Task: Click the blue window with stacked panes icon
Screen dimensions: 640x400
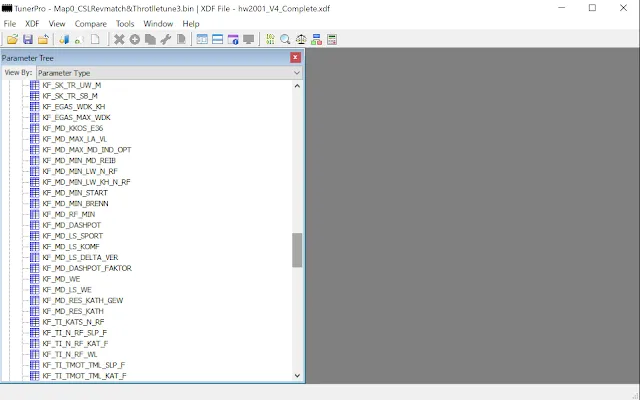Action: click(218, 40)
